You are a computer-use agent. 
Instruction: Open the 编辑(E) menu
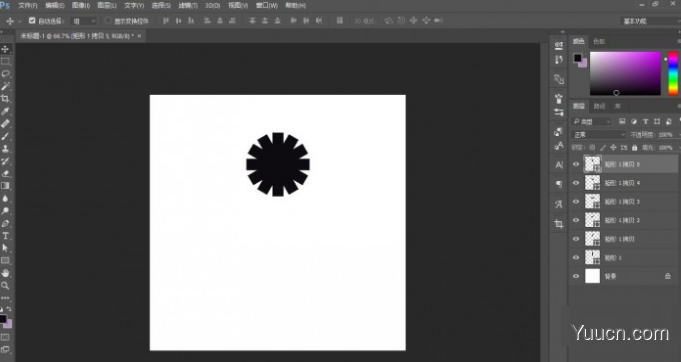point(55,6)
